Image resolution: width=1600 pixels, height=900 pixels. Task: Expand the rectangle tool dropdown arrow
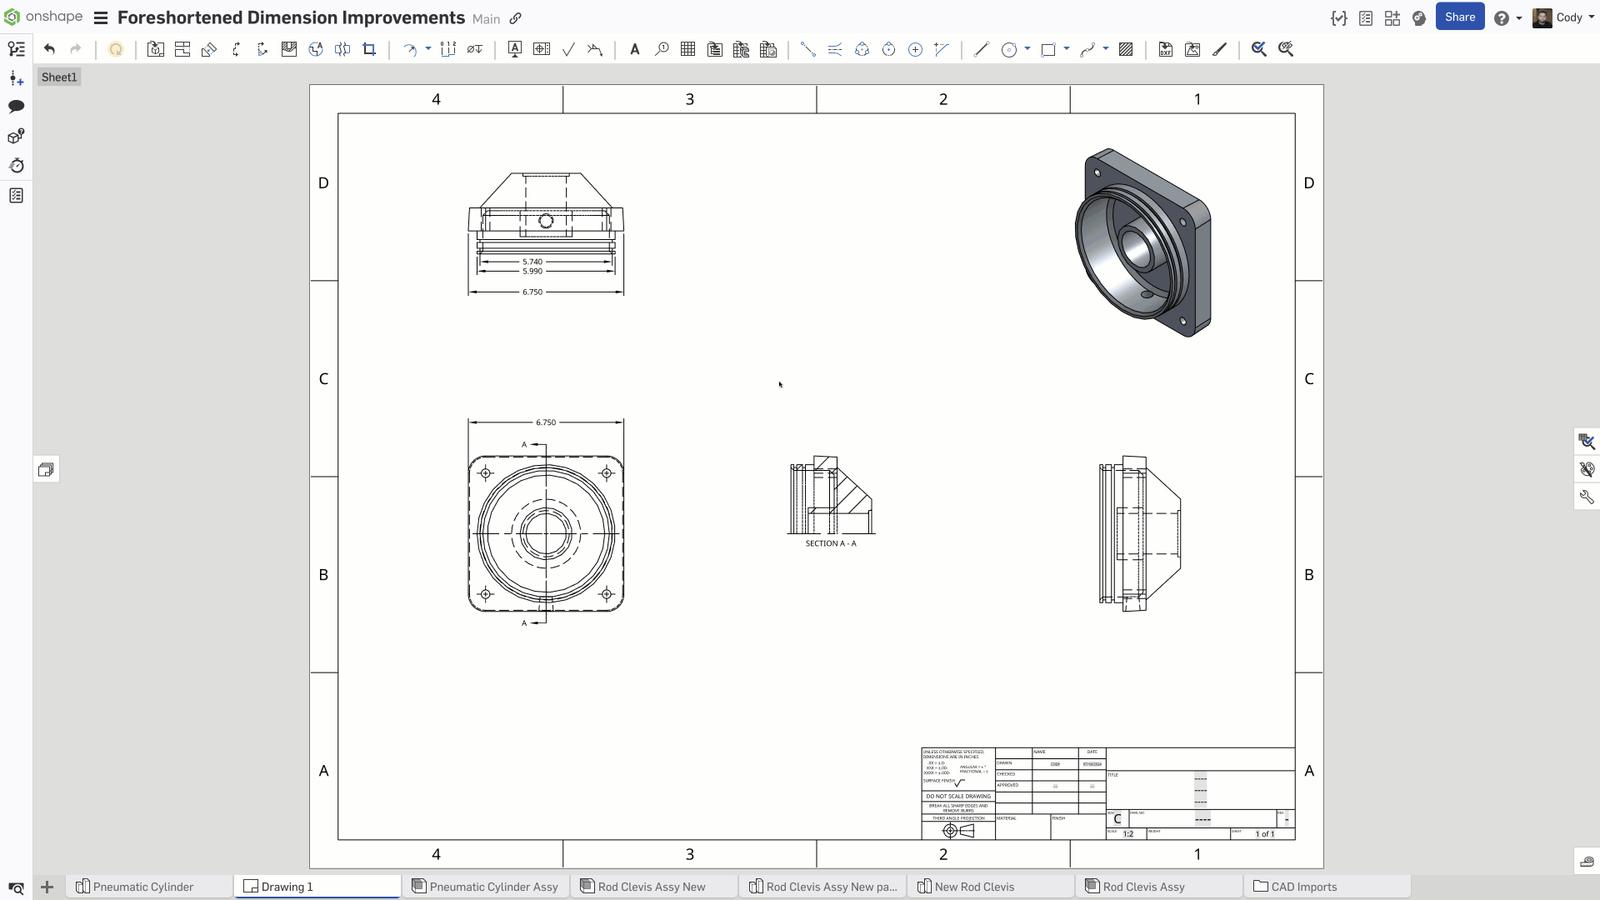tap(1066, 49)
